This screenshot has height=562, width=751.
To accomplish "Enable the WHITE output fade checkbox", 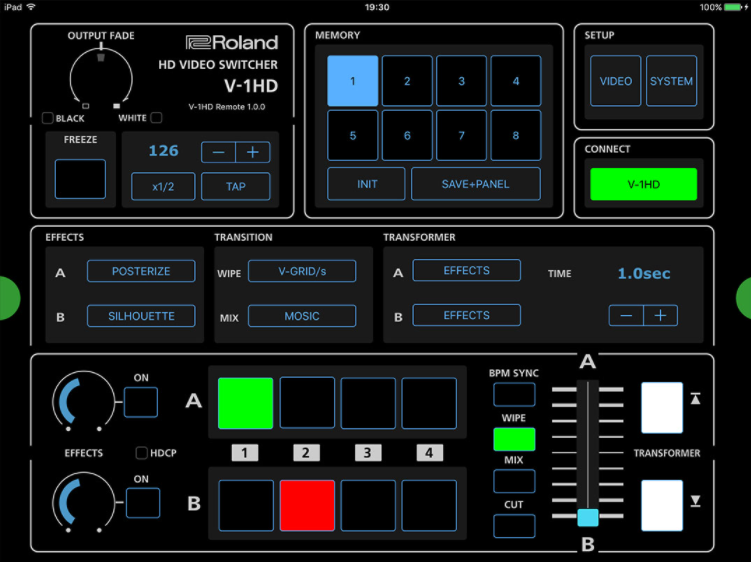I will [x=156, y=117].
